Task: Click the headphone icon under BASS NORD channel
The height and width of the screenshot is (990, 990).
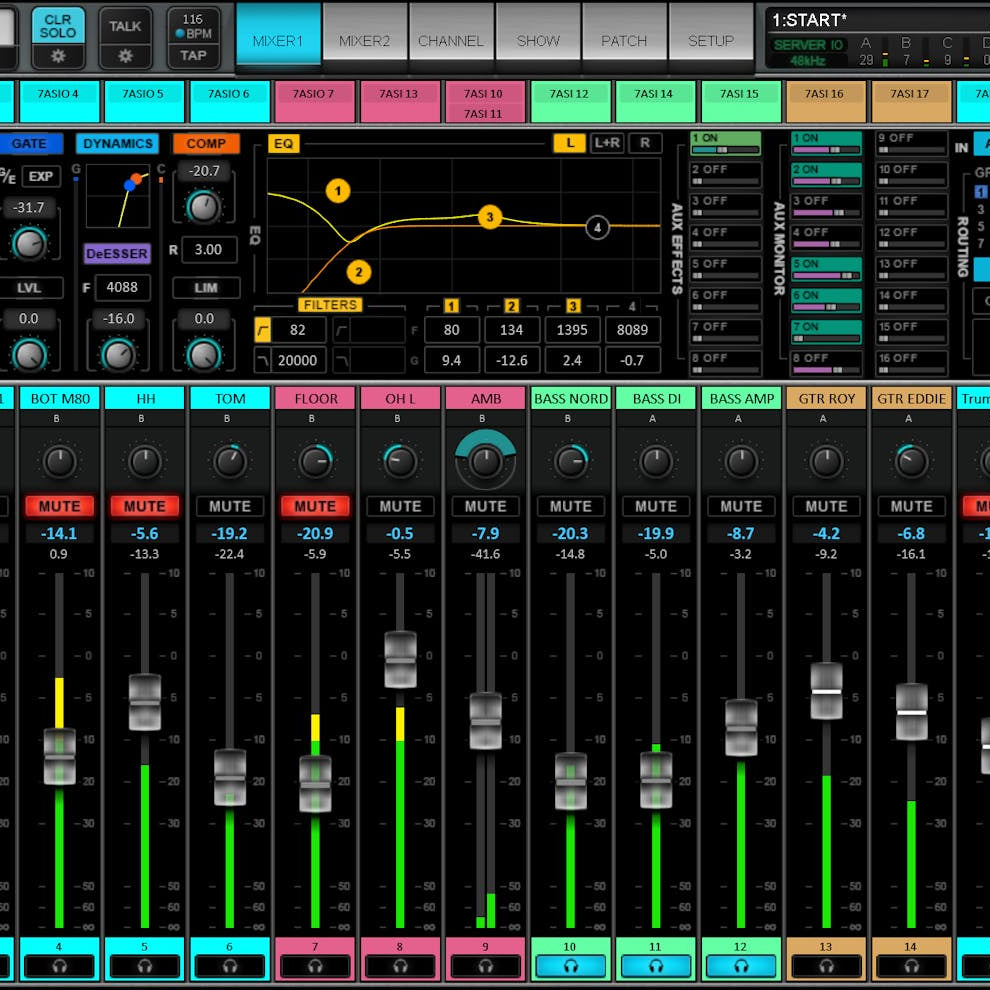Action: 571,965
